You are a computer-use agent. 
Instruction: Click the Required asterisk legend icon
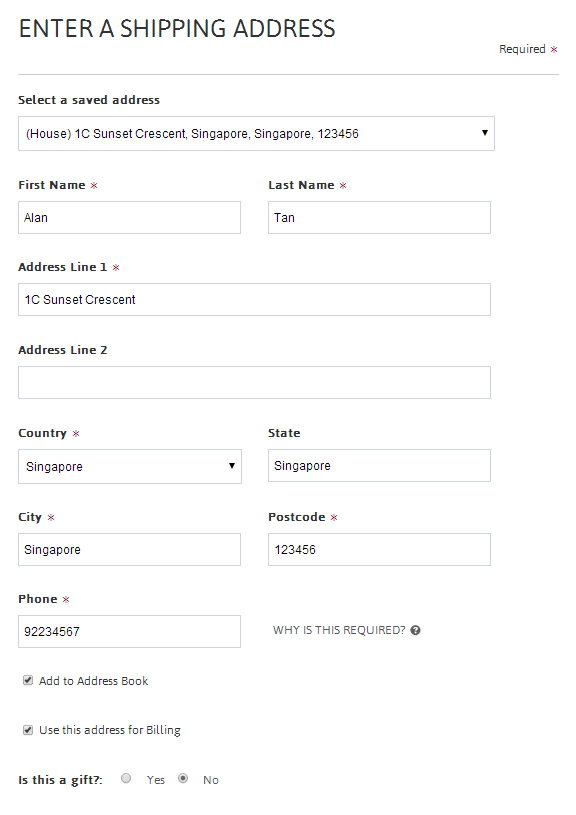[554, 49]
